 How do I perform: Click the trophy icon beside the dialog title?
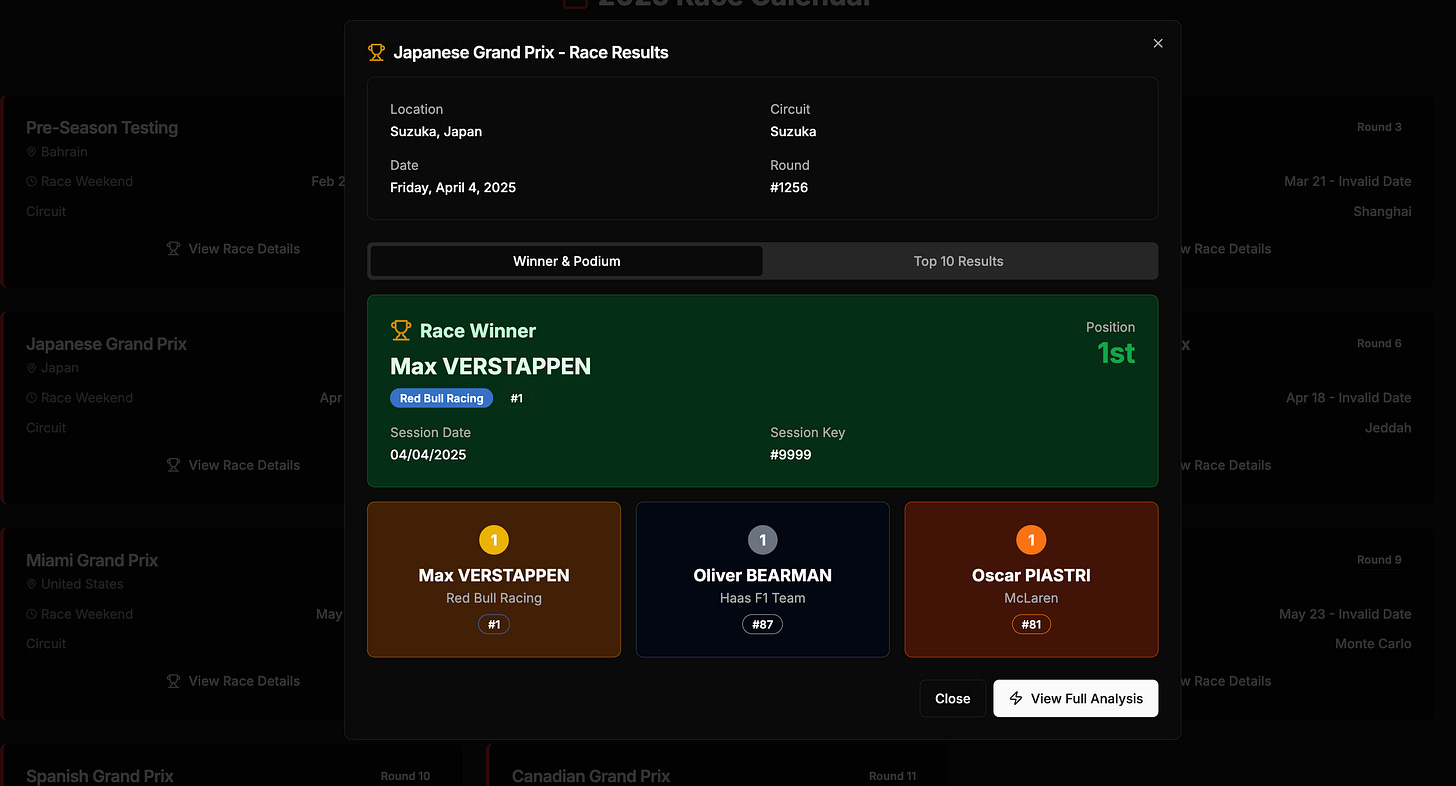coord(376,52)
